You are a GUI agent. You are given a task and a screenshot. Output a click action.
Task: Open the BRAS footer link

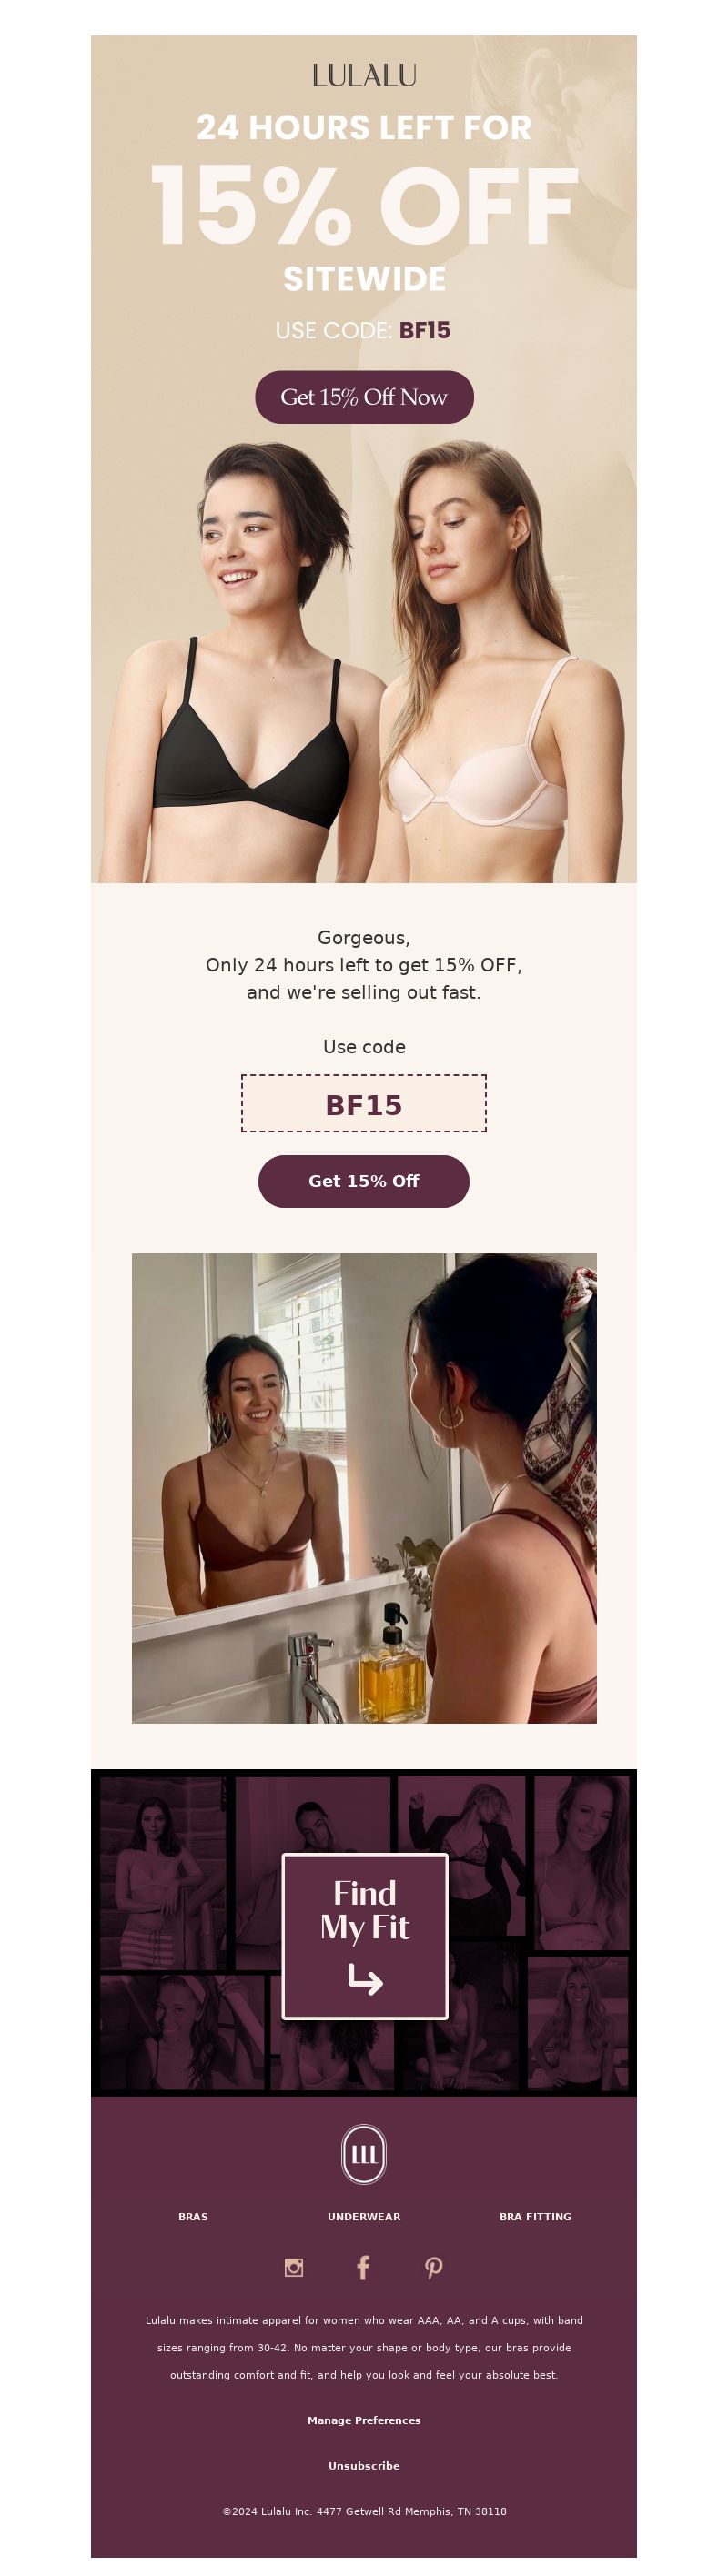tap(193, 2216)
